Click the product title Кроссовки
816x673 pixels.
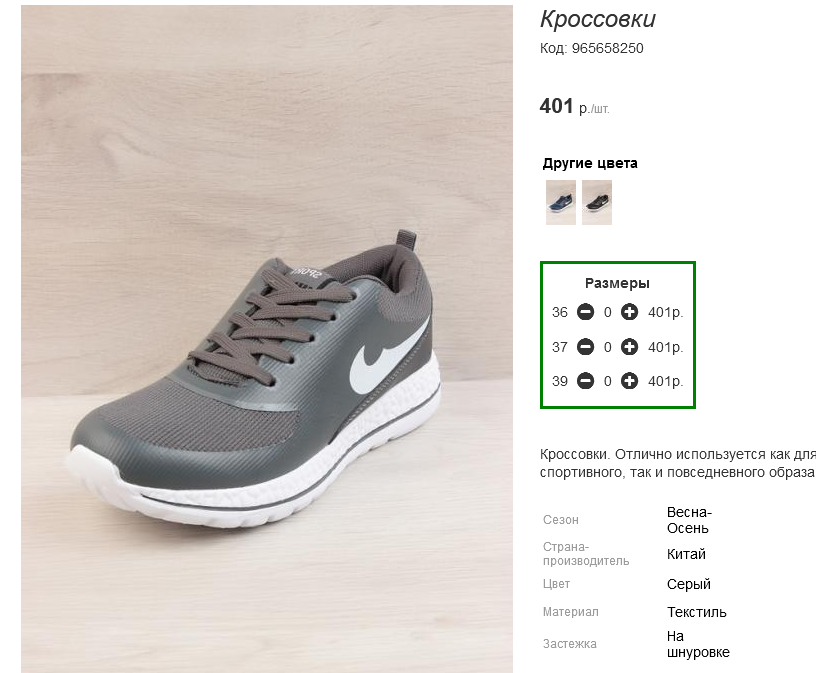point(598,19)
